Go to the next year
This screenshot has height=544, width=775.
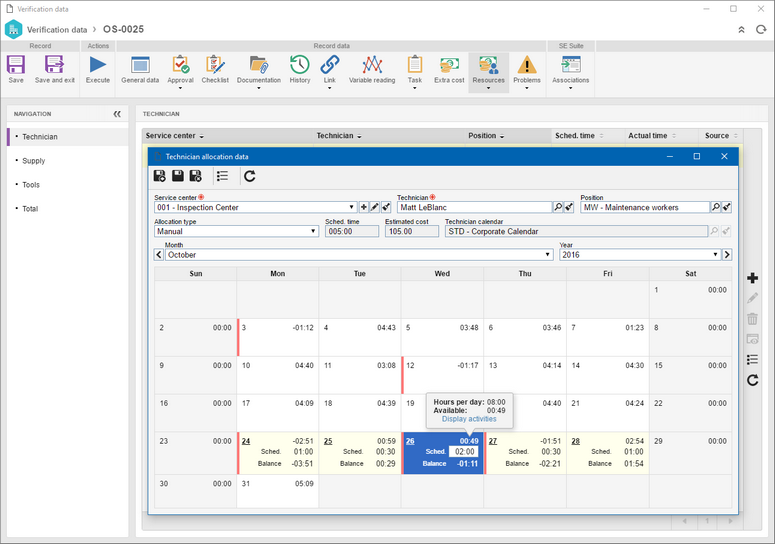[727, 255]
